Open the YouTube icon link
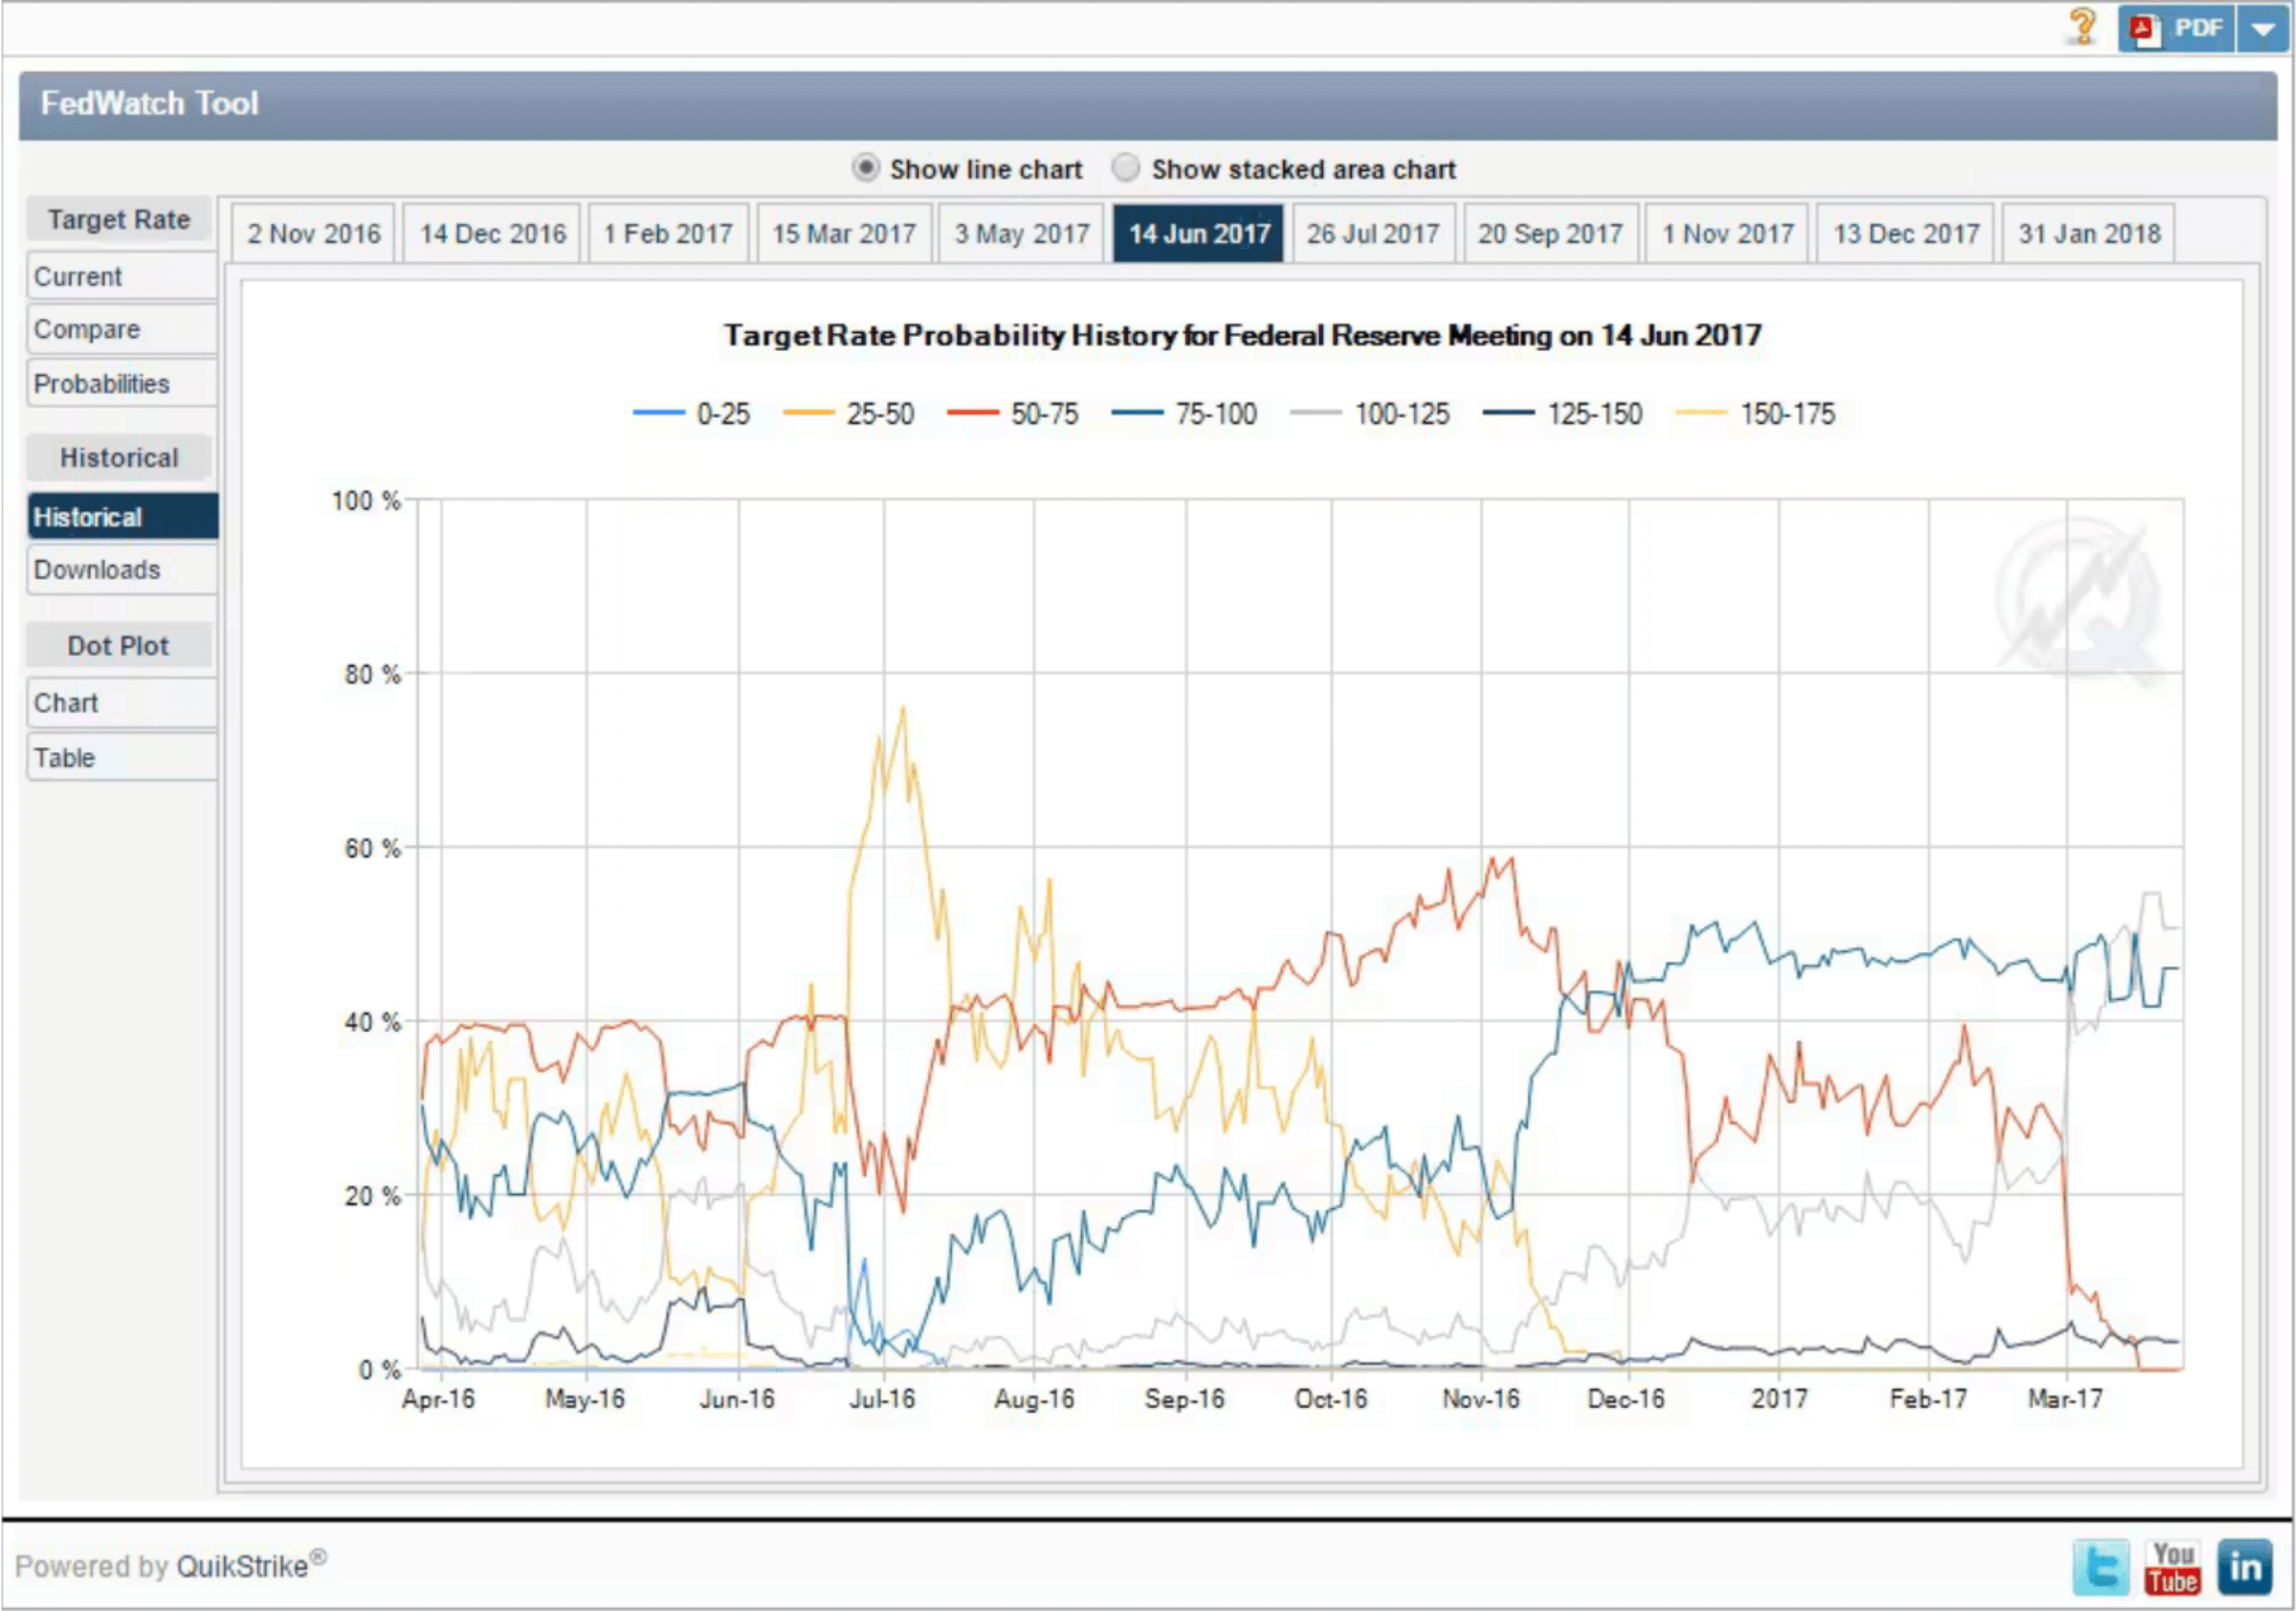This screenshot has width=2296, height=1611. coord(2172,1567)
